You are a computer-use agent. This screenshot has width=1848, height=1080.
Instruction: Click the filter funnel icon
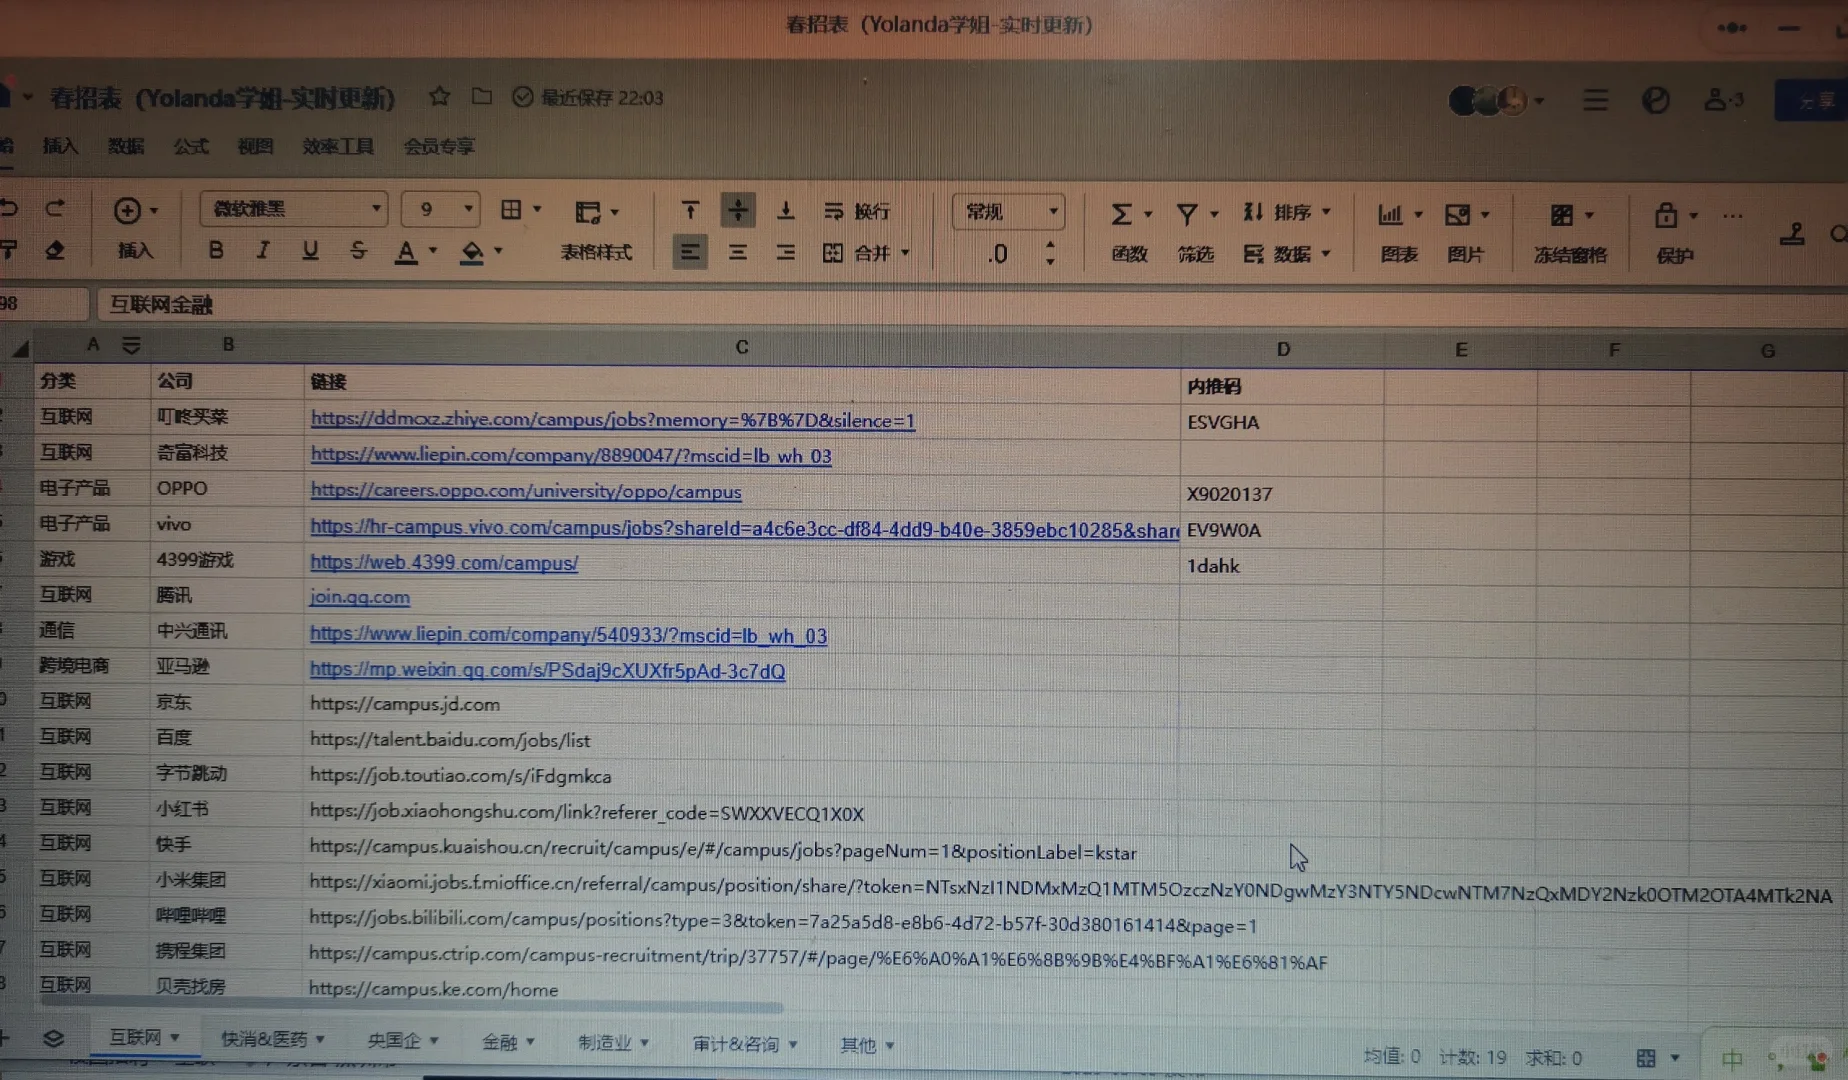[x=1187, y=214]
